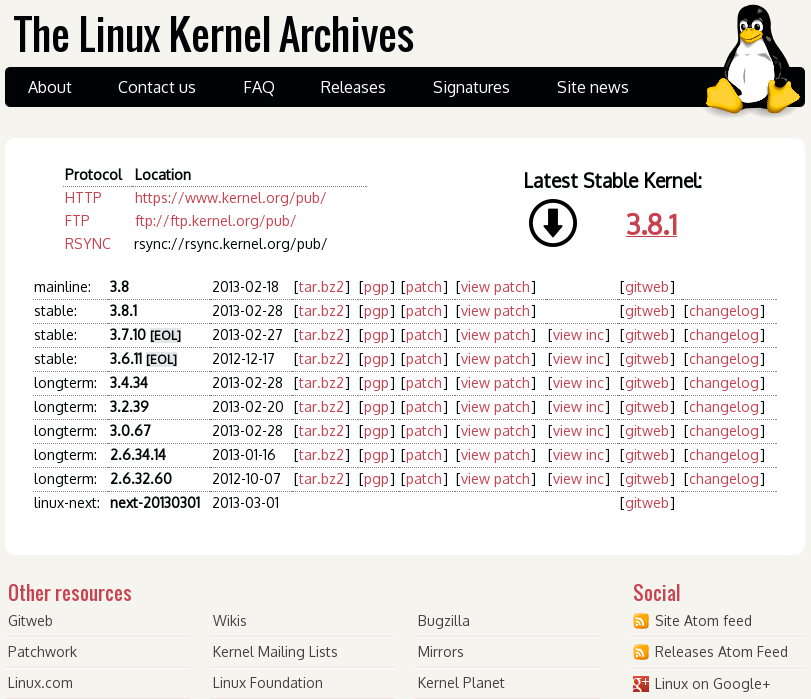811x699 pixels.
Task: View patch for stable 3.8.1
Action: coord(495,311)
